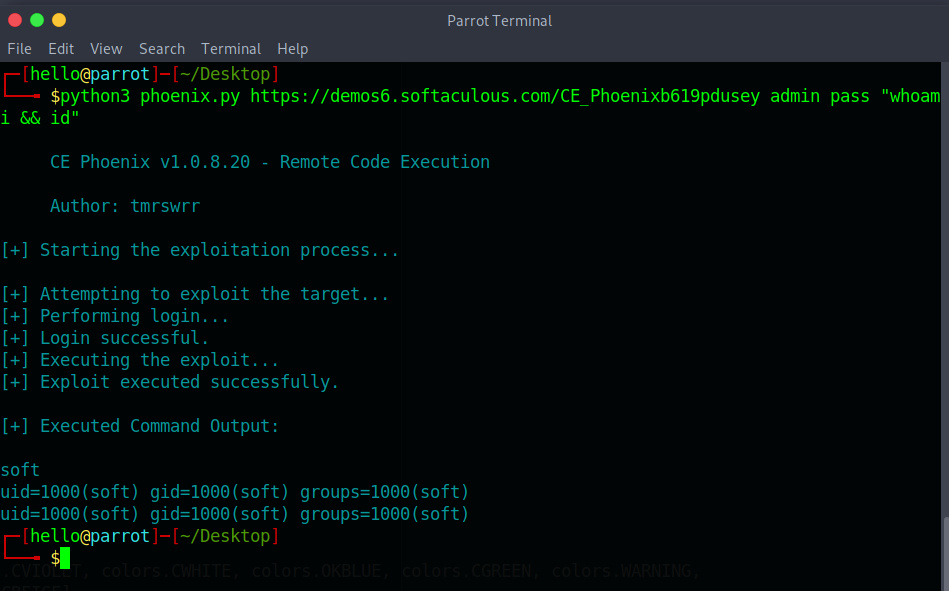Screen dimensions: 949x591
Task: Open the File menu
Action: pyautogui.click(x=19, y=48)
